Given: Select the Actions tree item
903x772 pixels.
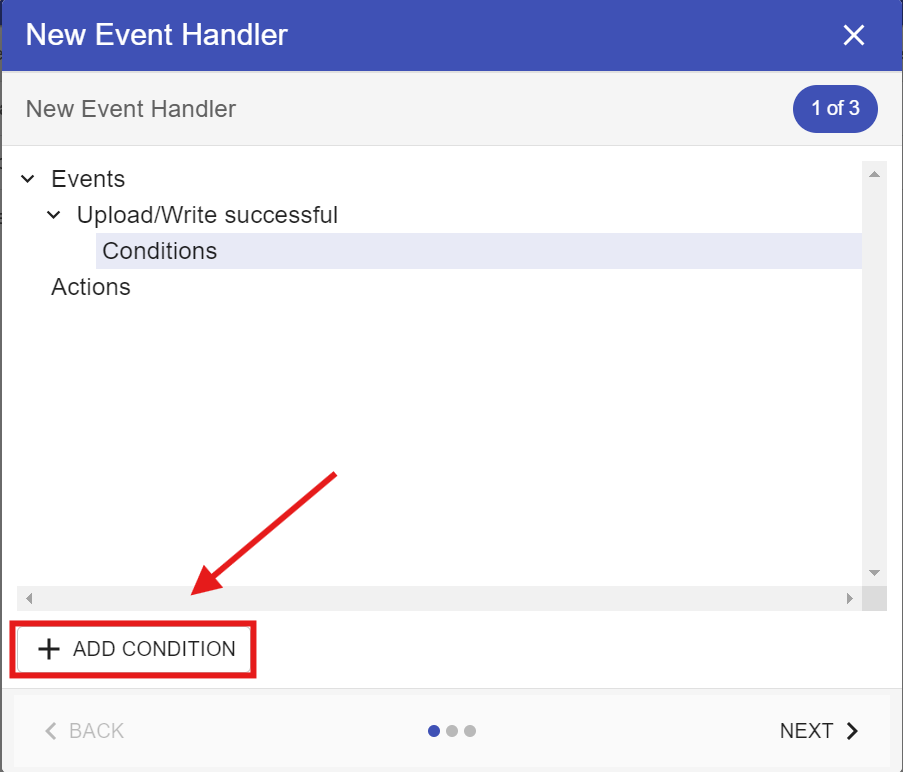Looking at the screenshot, I should click(x=91, y=287).
